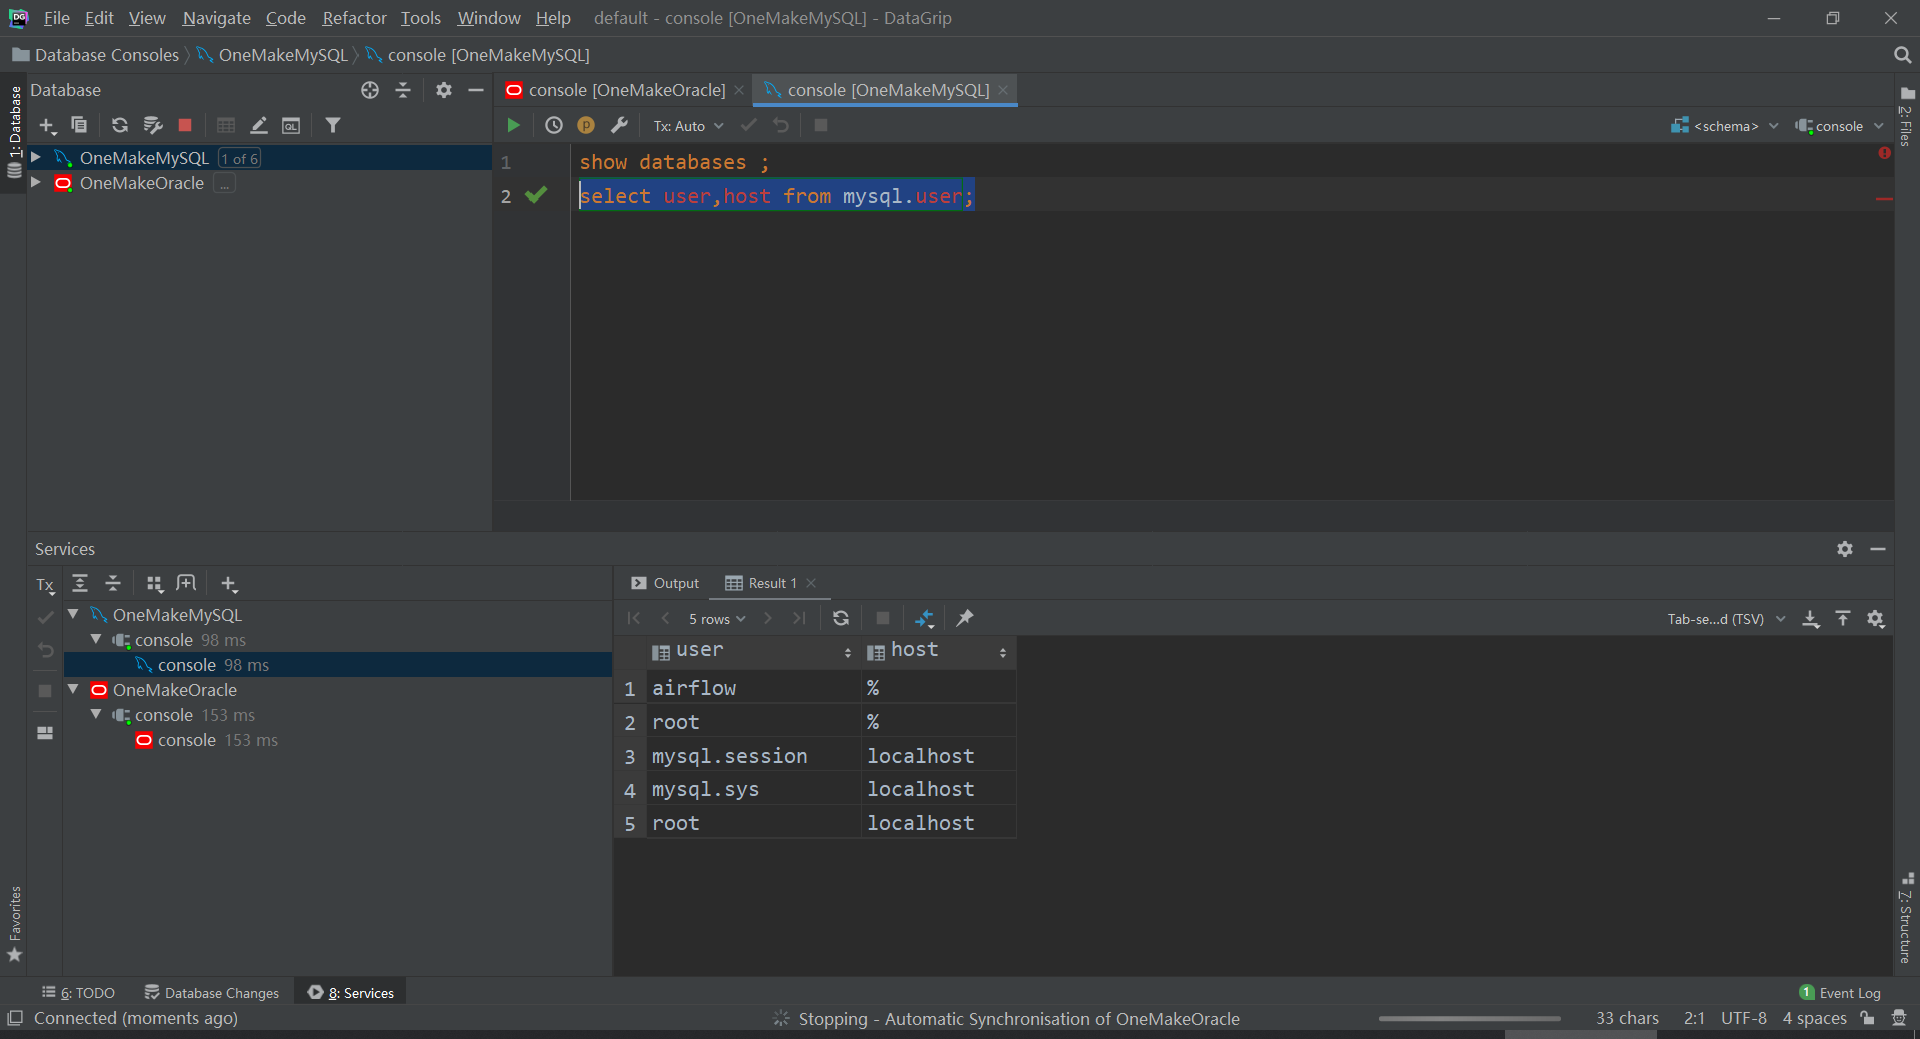Open the Refactor menu
This screenshot has width=1920, height=1039.
pos(354,18)
